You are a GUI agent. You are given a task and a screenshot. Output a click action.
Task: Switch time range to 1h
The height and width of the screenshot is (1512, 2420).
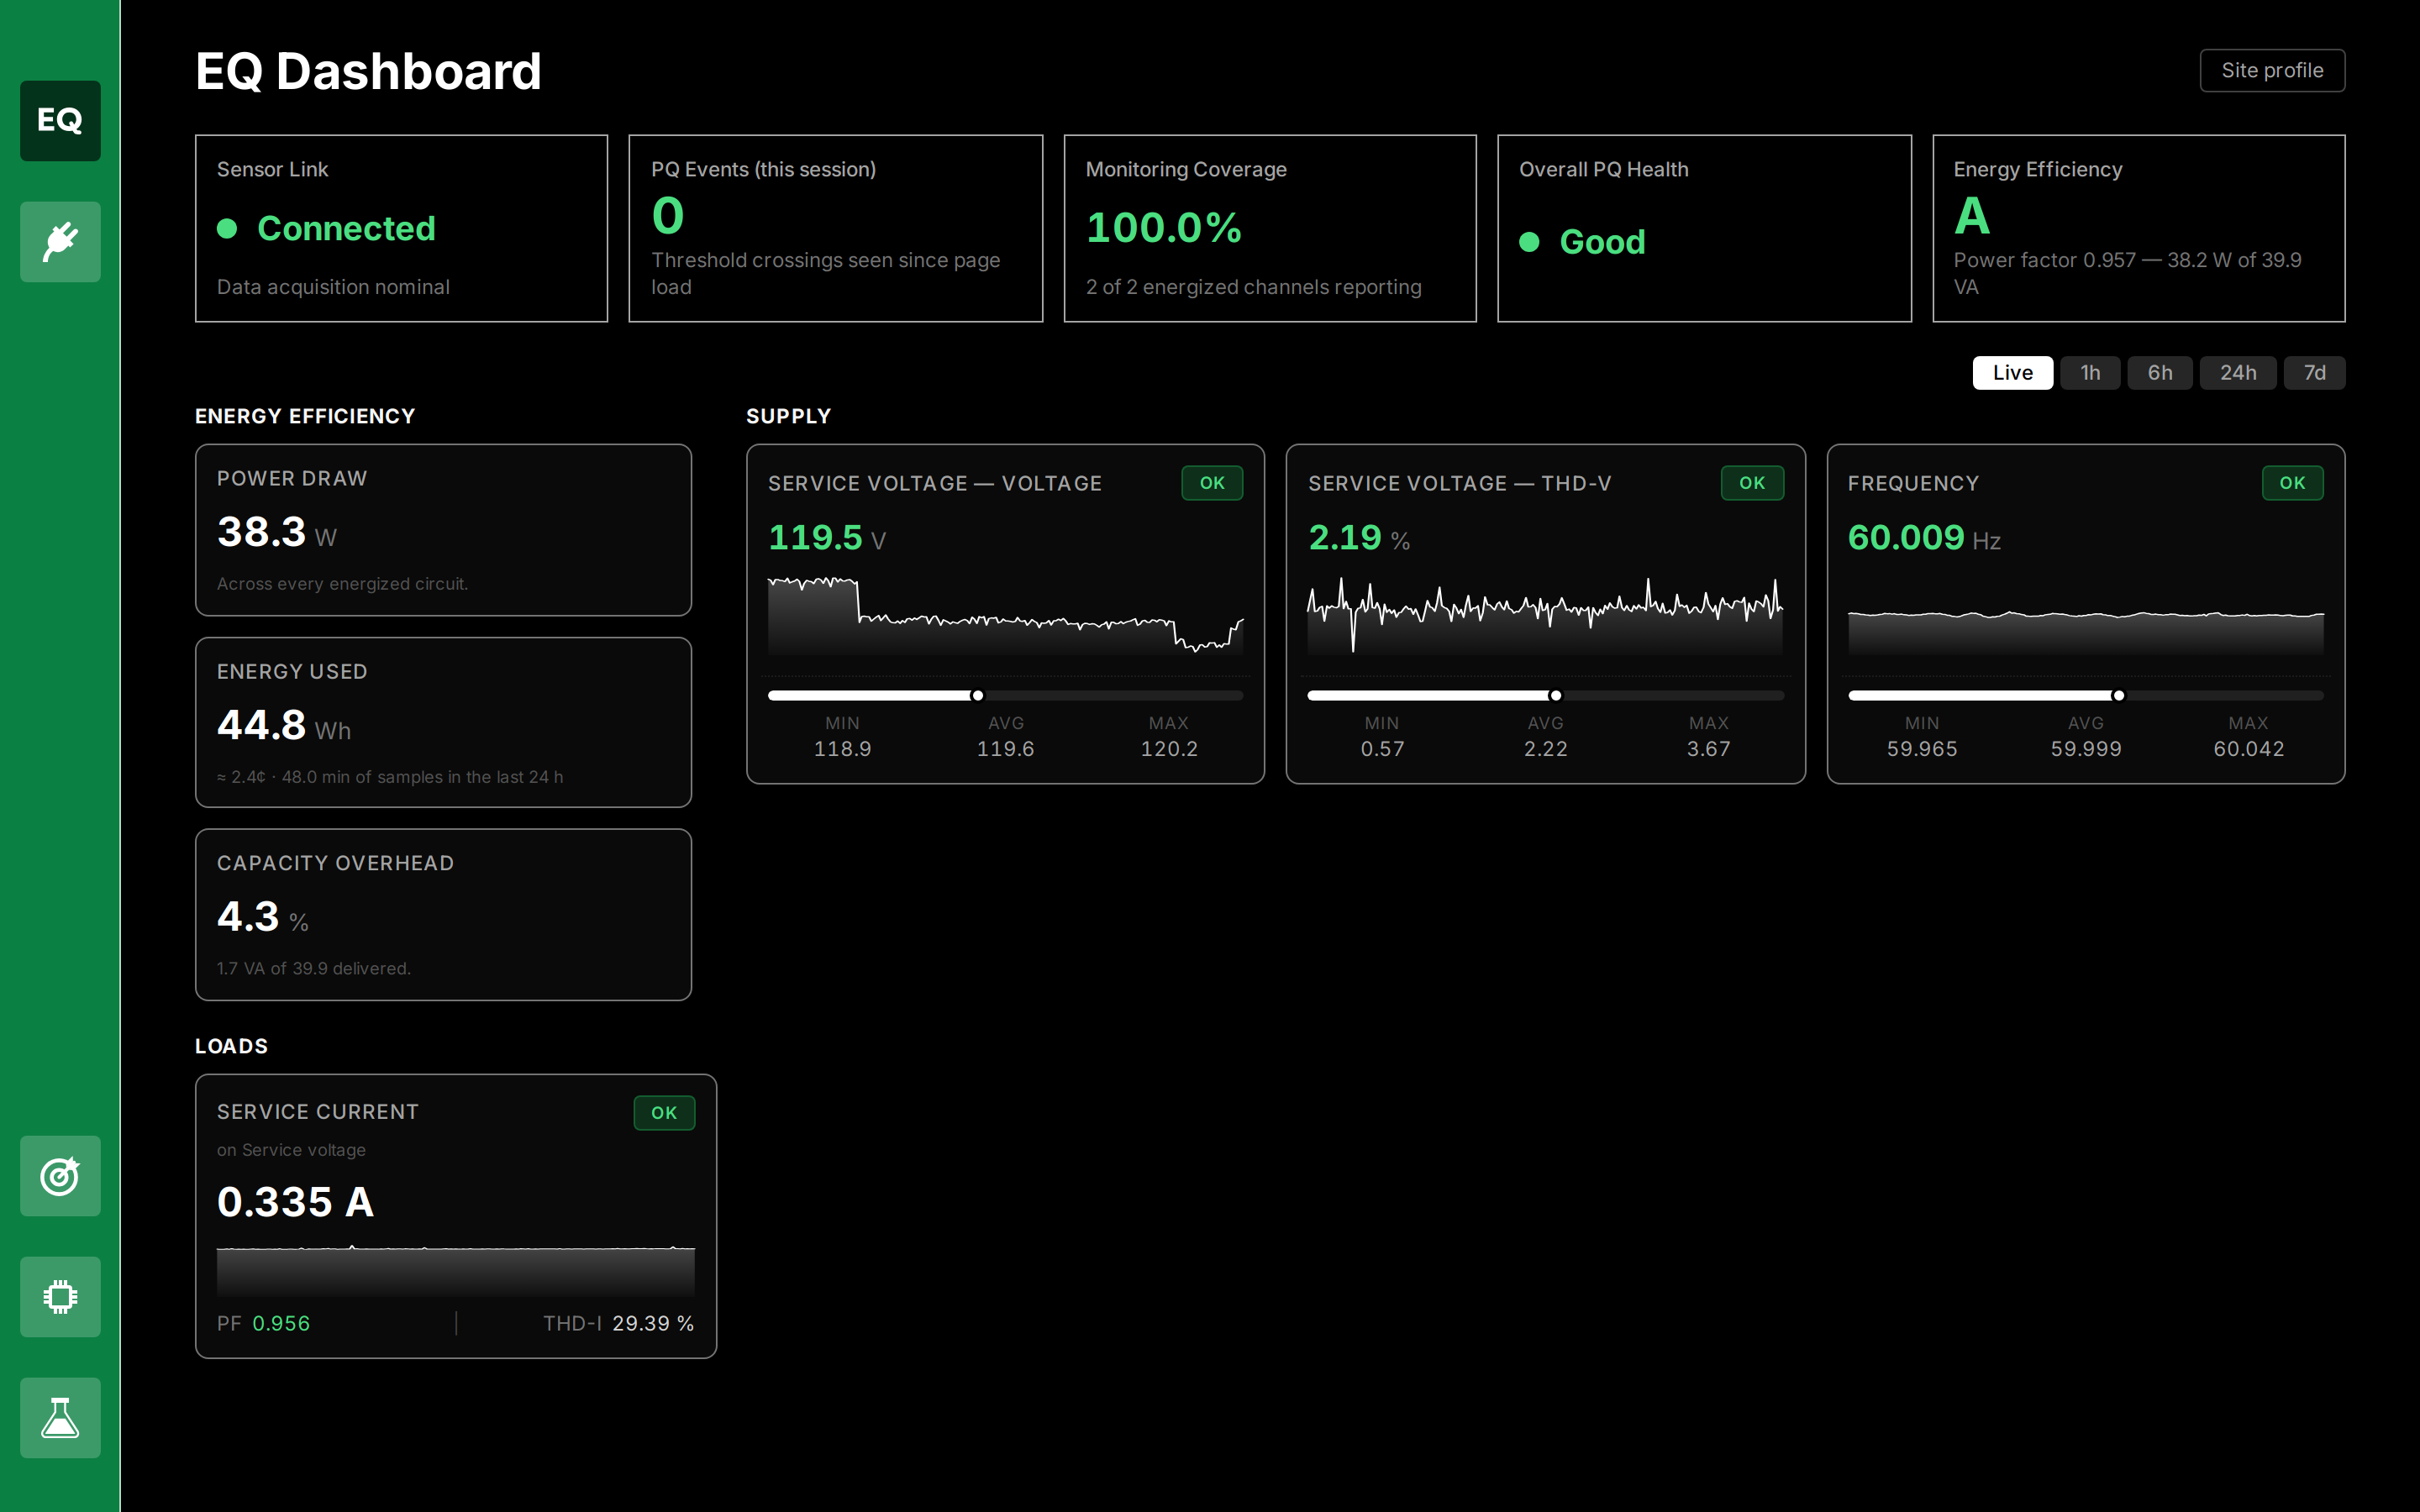[x=2090, y=373]
